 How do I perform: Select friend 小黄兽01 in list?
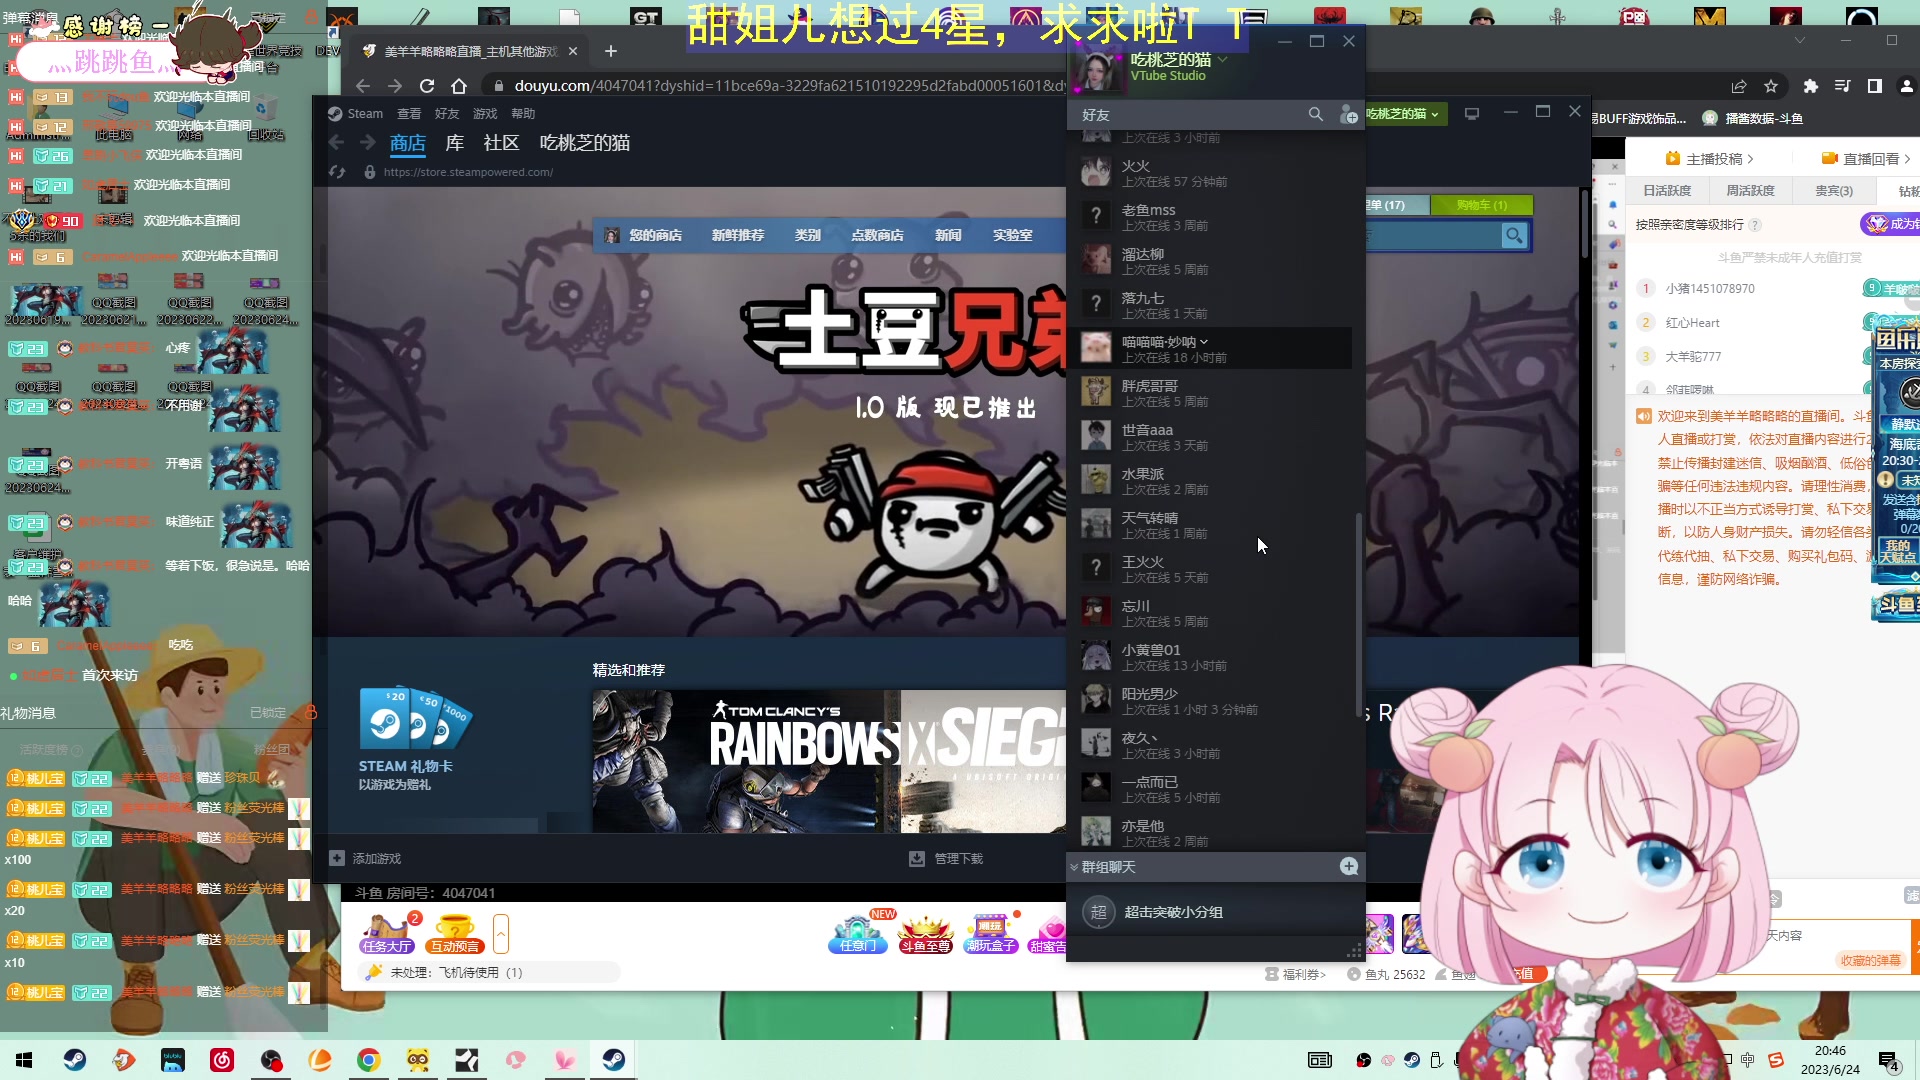[1210, 657]
